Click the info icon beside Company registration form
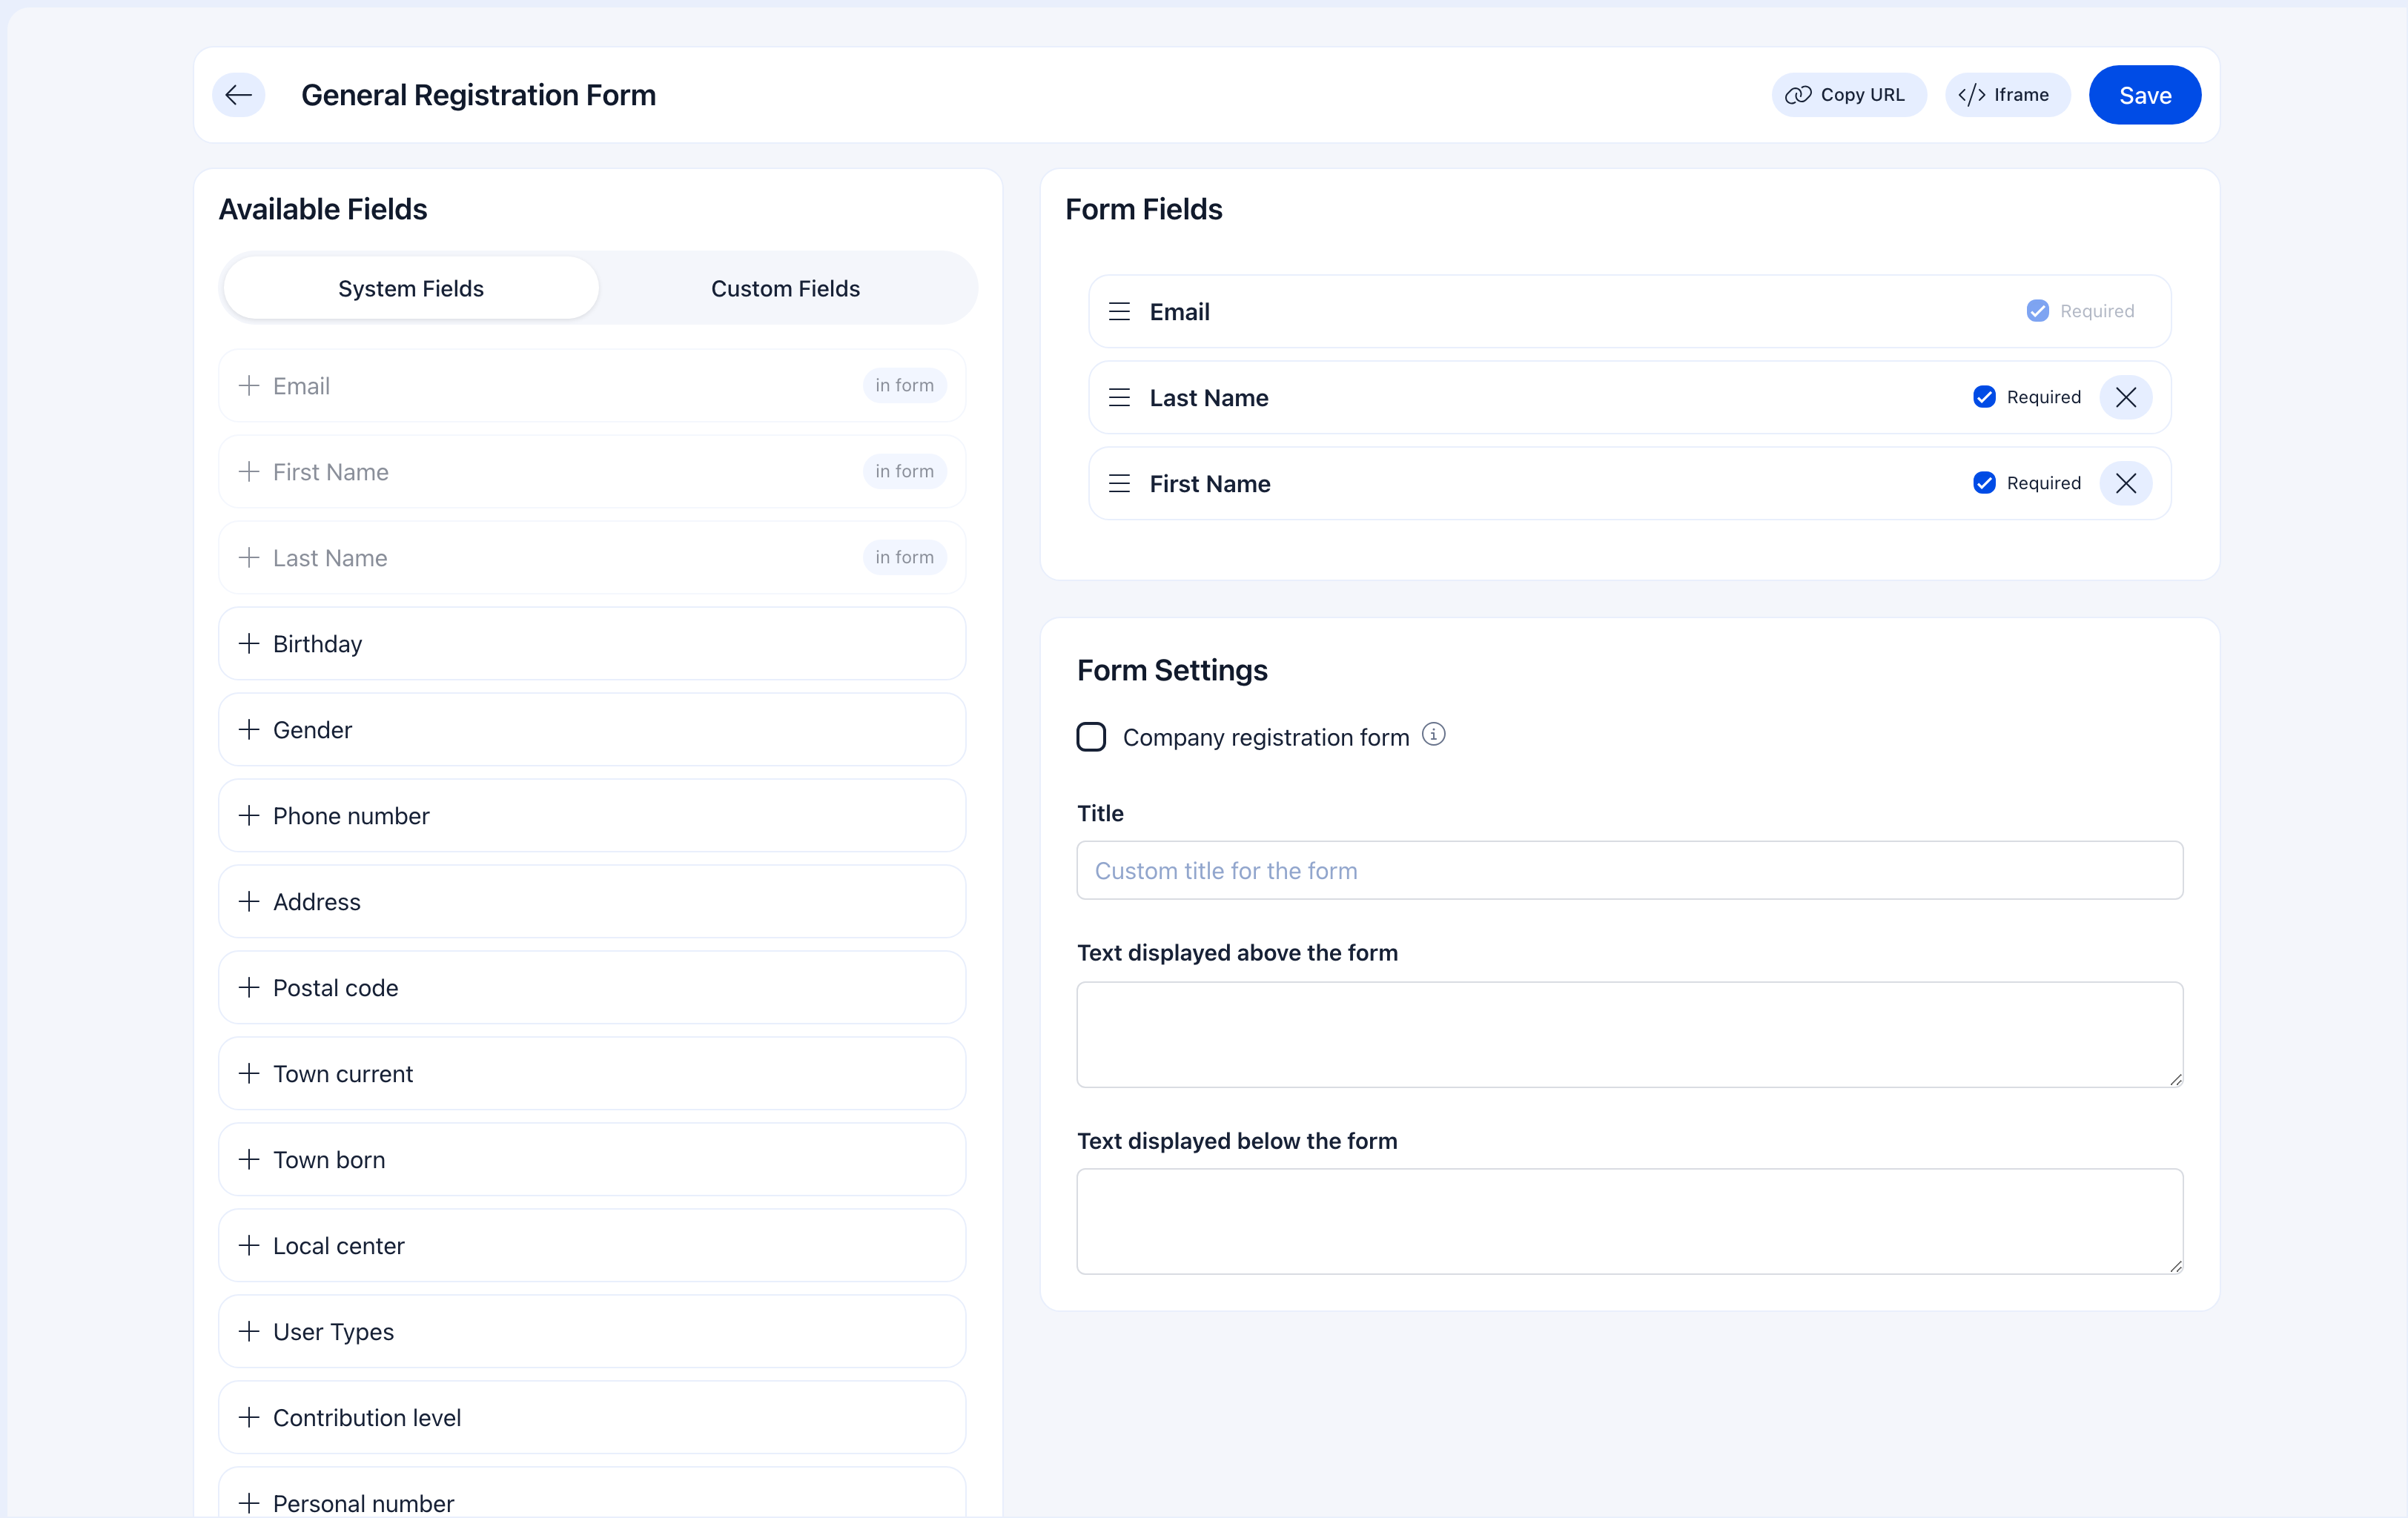 tap(1435, 735)
